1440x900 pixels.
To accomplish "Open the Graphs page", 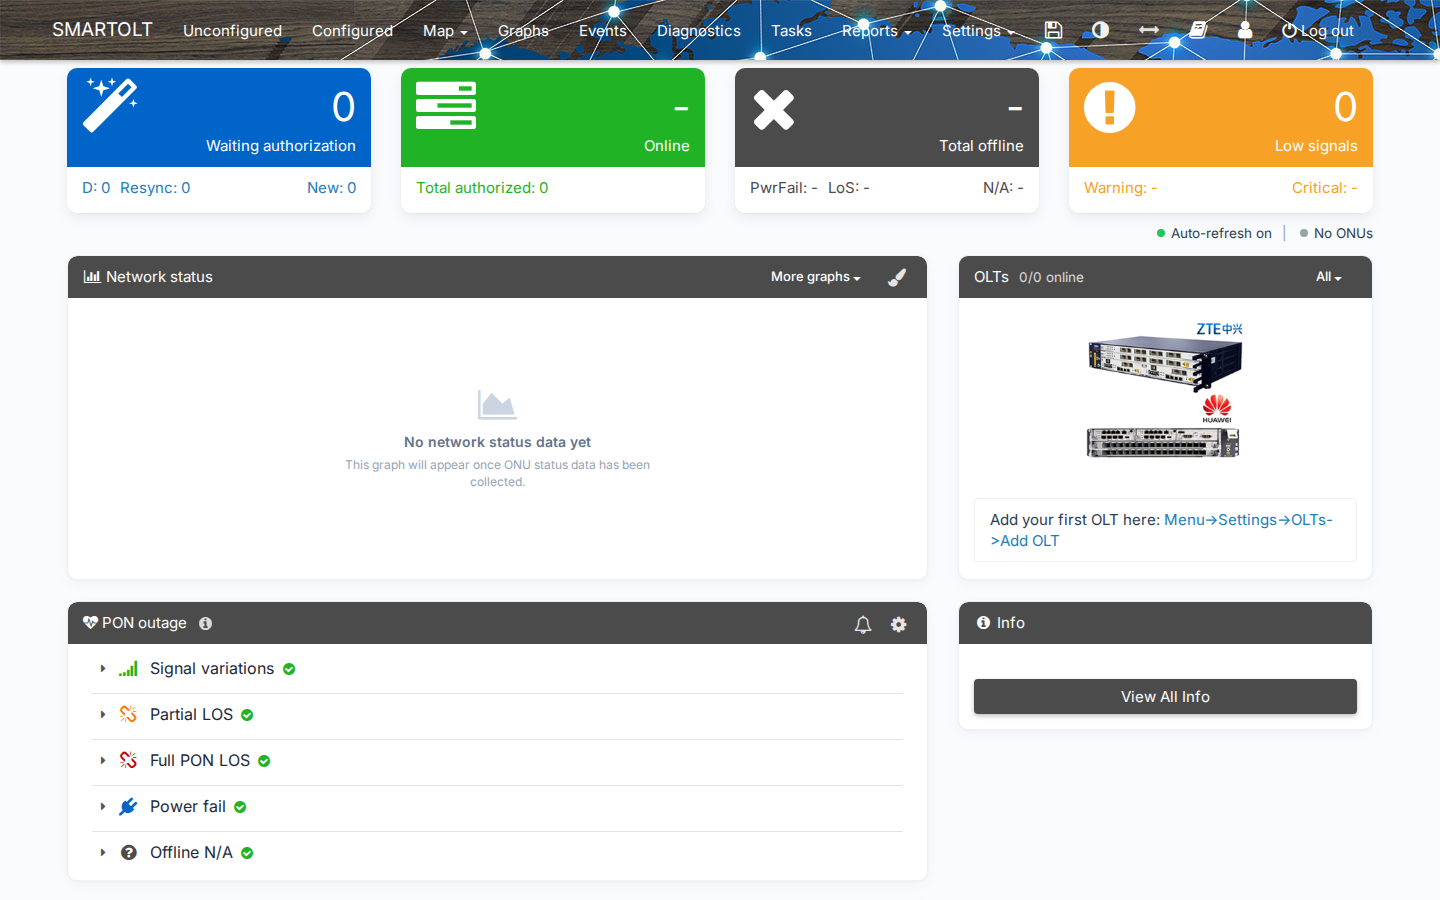I will [x=523, y=31].
